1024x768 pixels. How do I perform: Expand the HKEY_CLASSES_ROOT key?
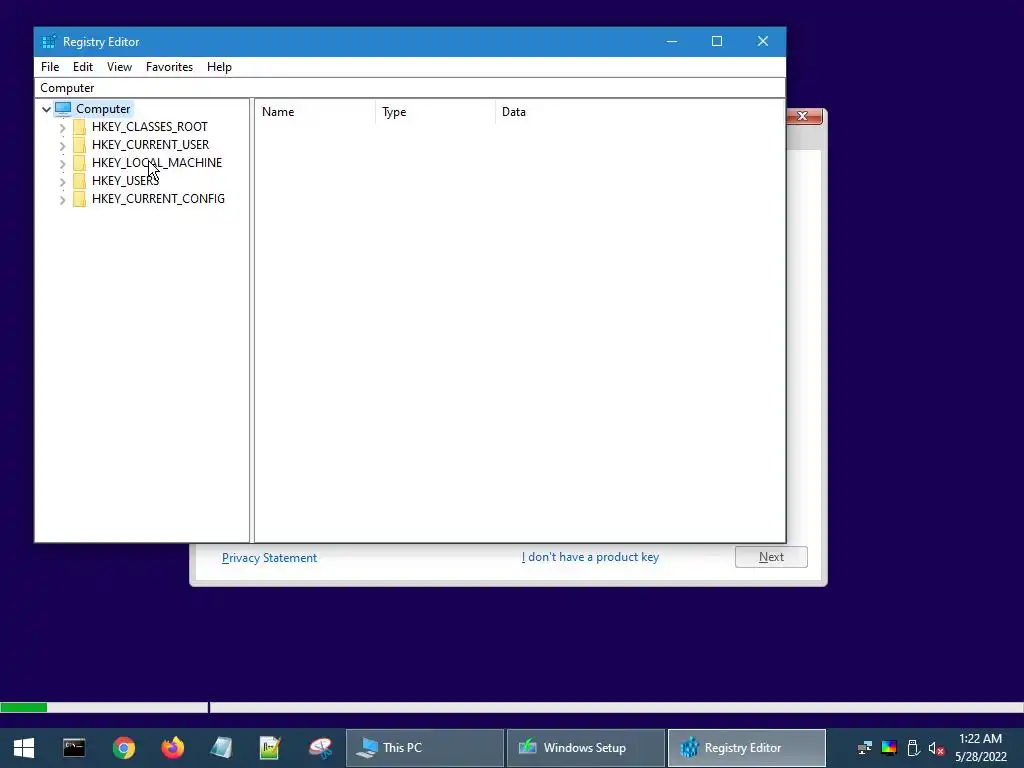(62, 127)
